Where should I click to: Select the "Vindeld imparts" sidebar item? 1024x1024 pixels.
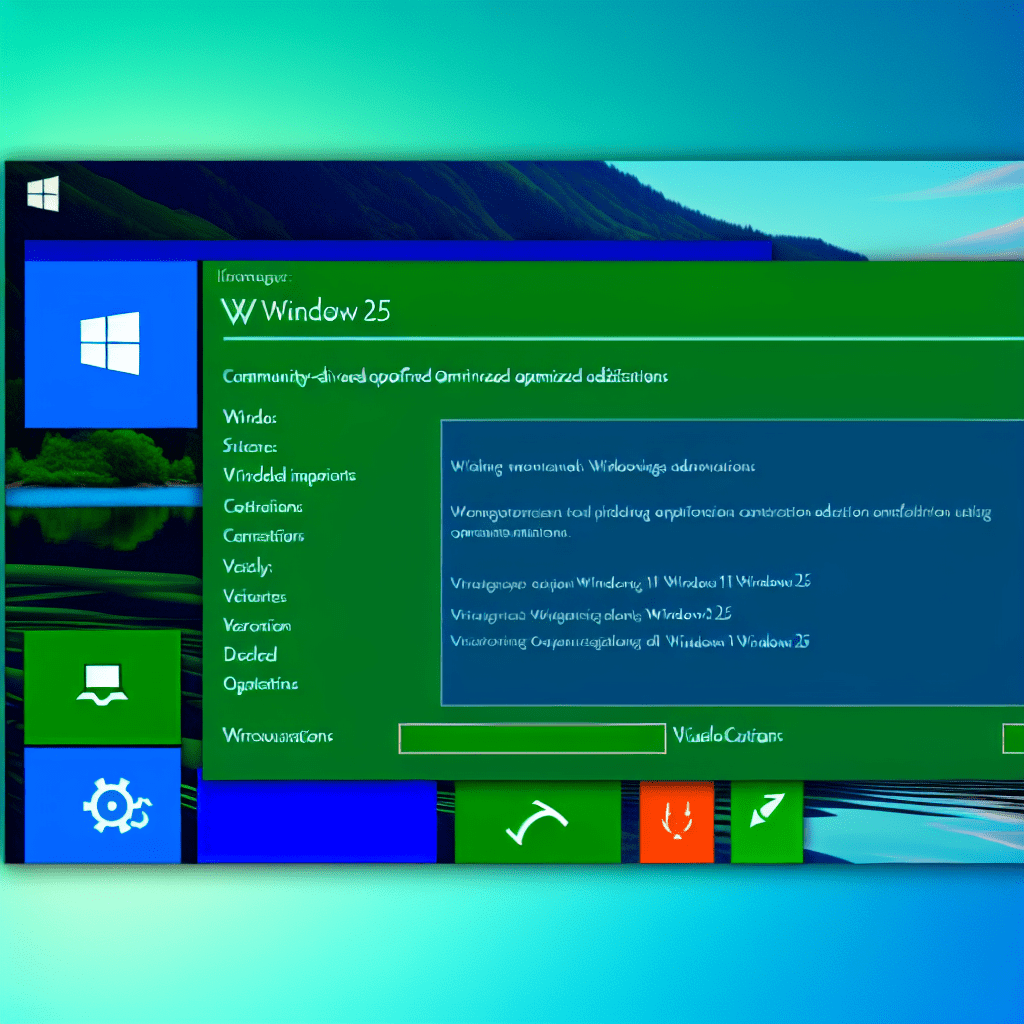pos(289,476)
